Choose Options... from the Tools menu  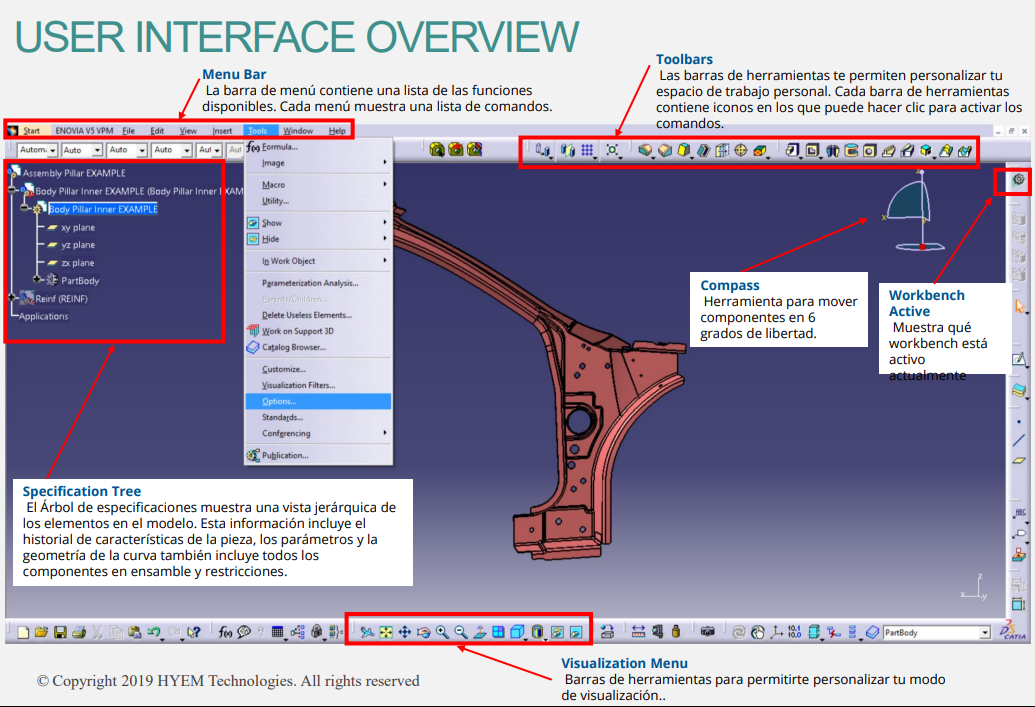[279, 401]
